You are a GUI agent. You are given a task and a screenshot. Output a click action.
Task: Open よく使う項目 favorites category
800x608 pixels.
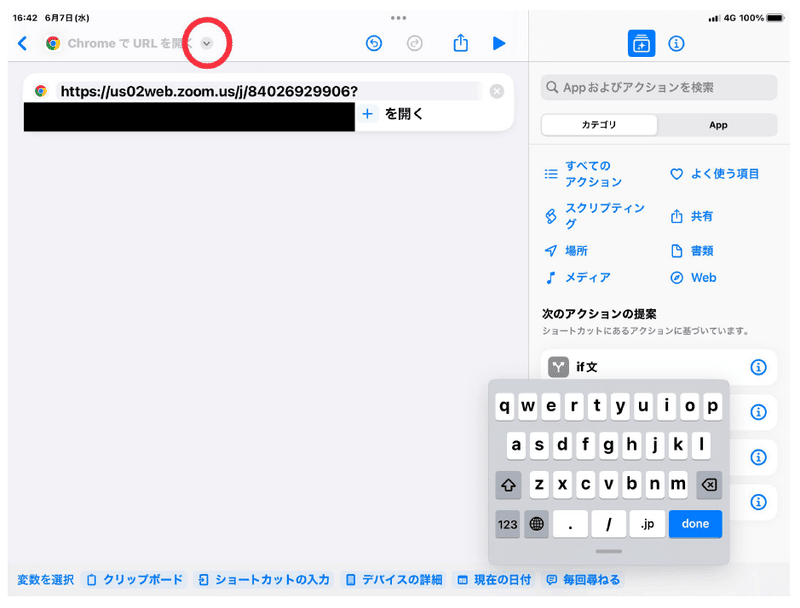tap(714, 174)
